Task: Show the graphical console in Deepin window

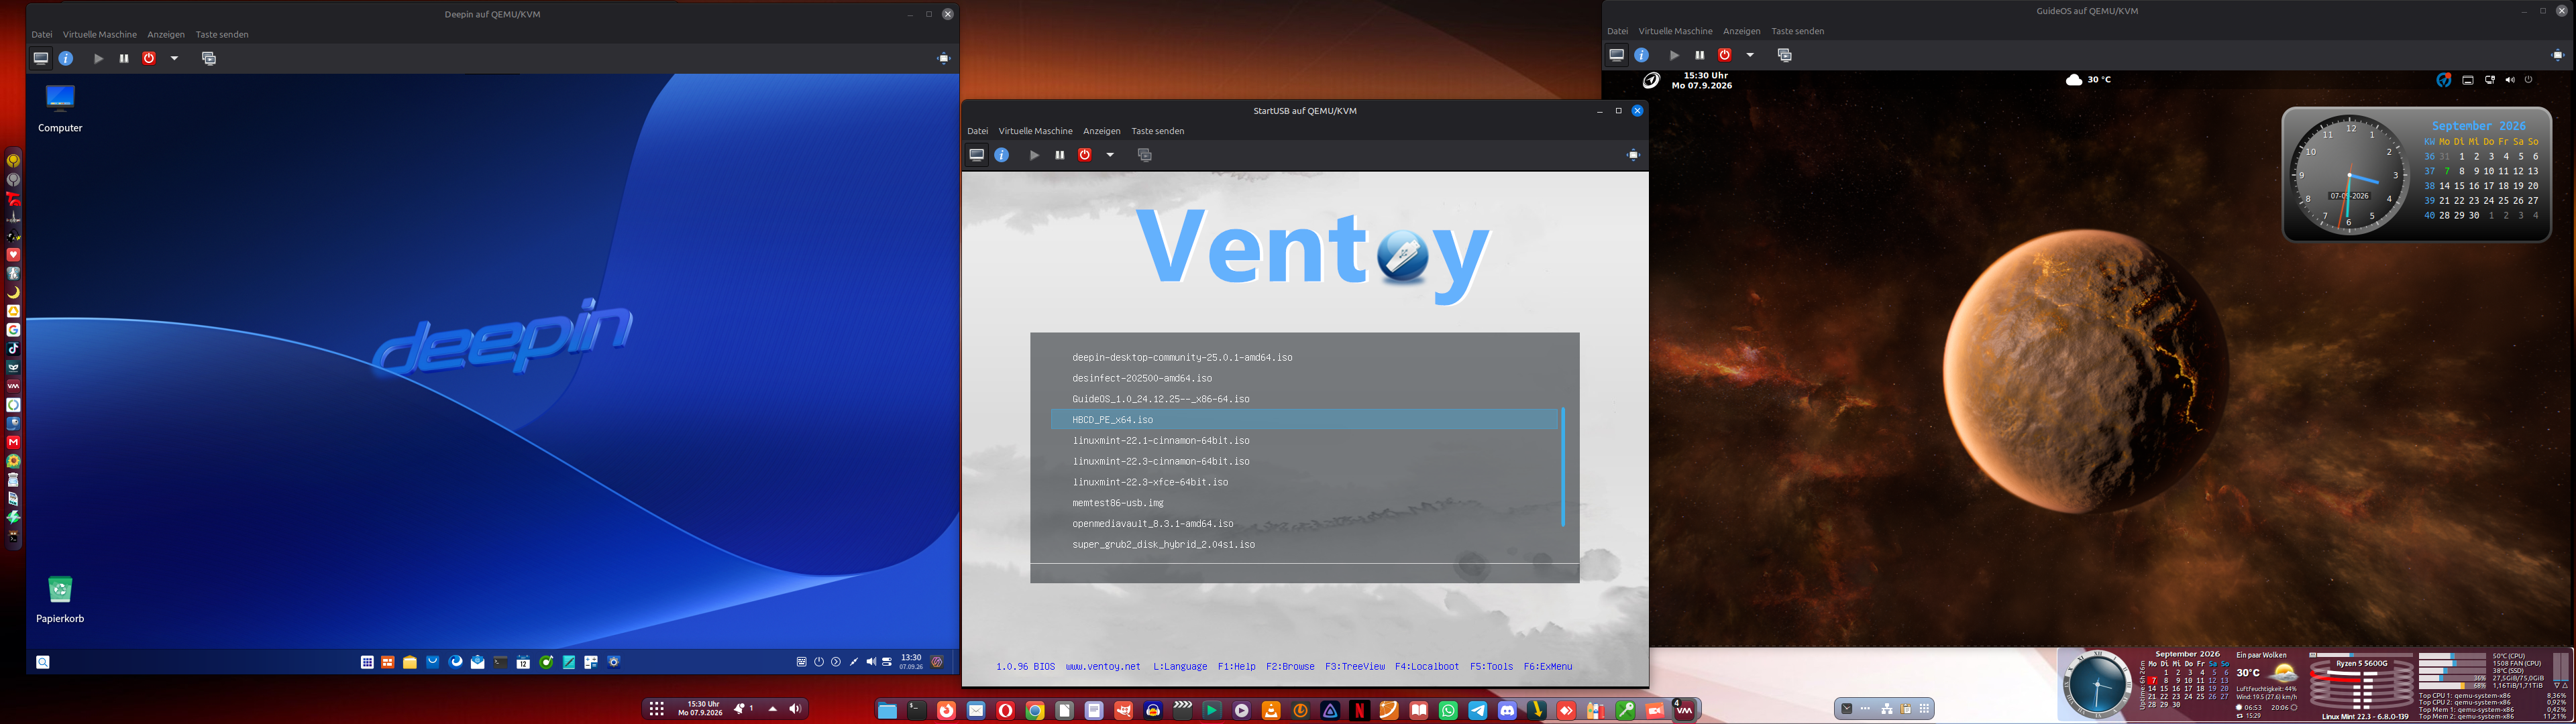Action: 41,58
